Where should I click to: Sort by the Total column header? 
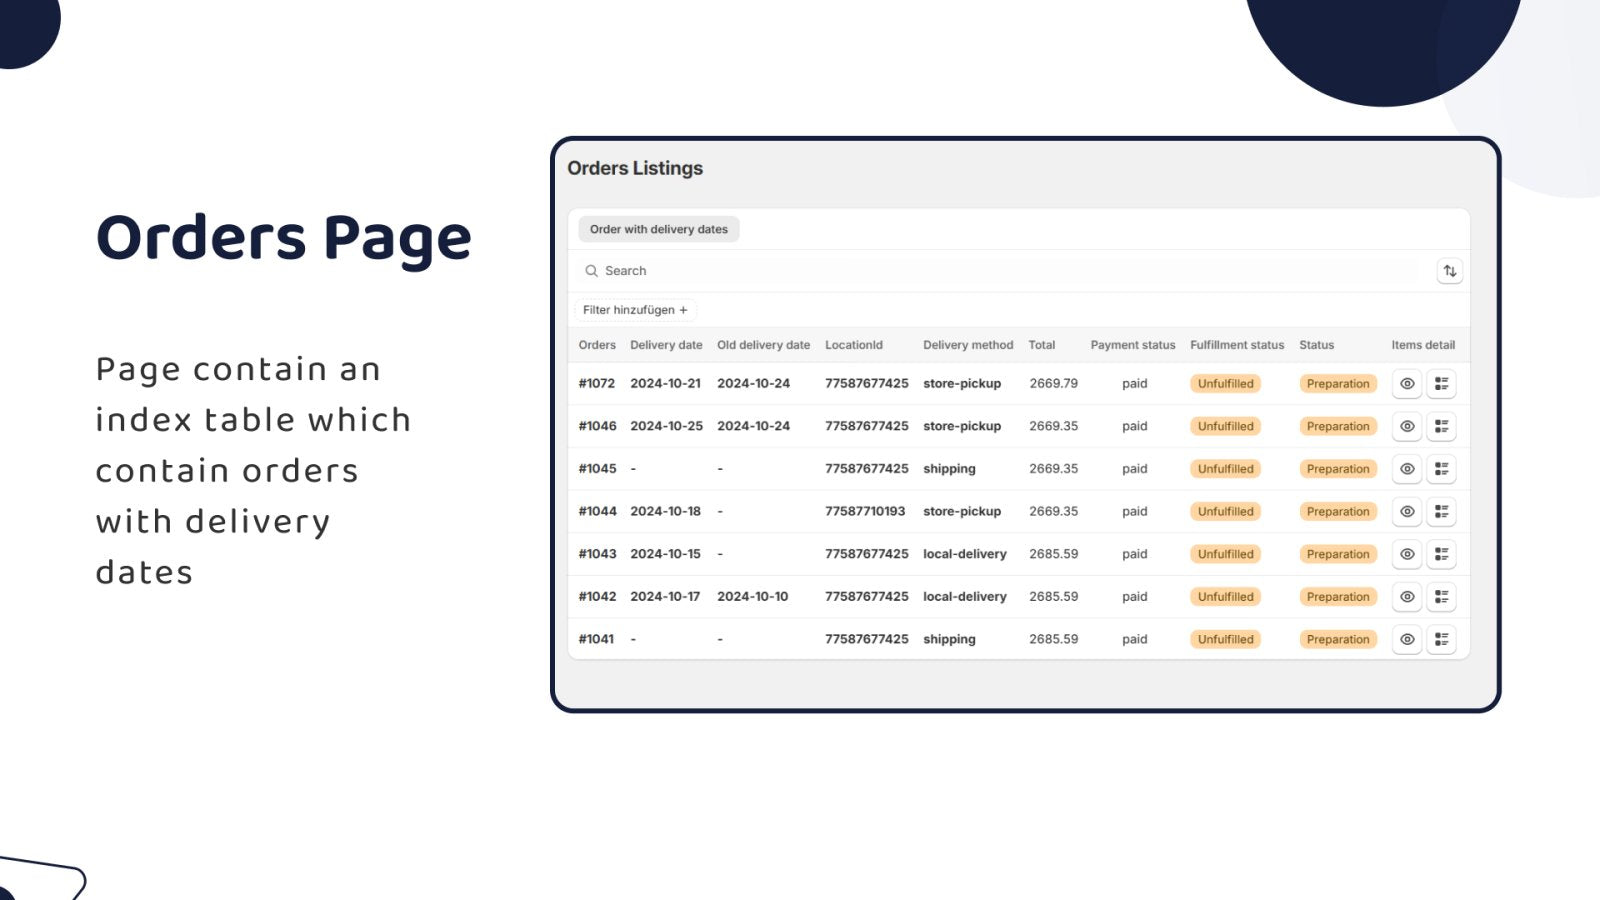coord(1042,344)
